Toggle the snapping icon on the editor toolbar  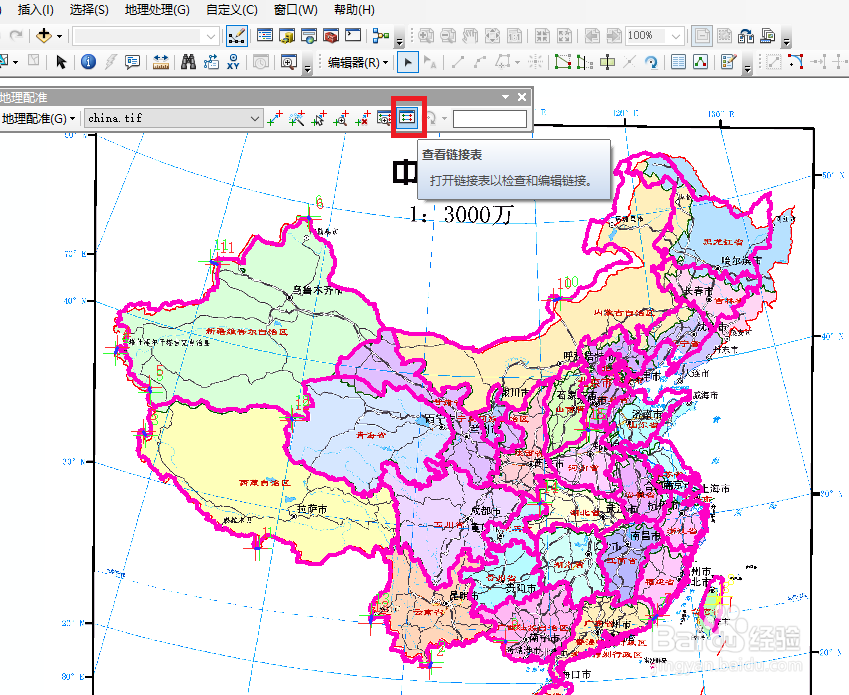pos(535,62)
